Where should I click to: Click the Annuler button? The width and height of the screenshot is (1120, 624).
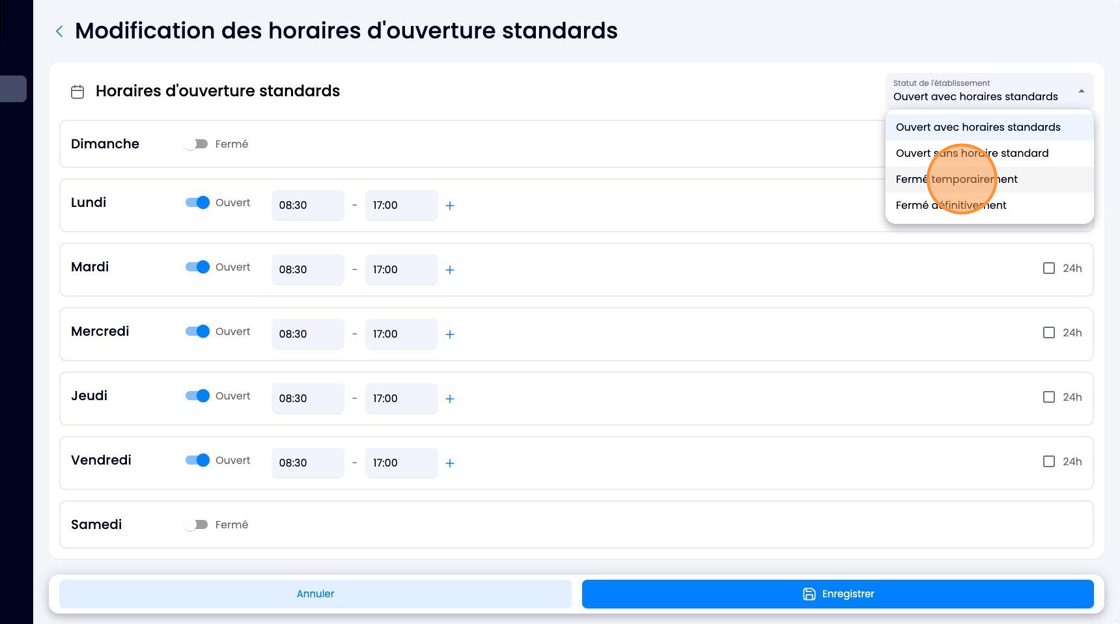click(x=315, y=594)
